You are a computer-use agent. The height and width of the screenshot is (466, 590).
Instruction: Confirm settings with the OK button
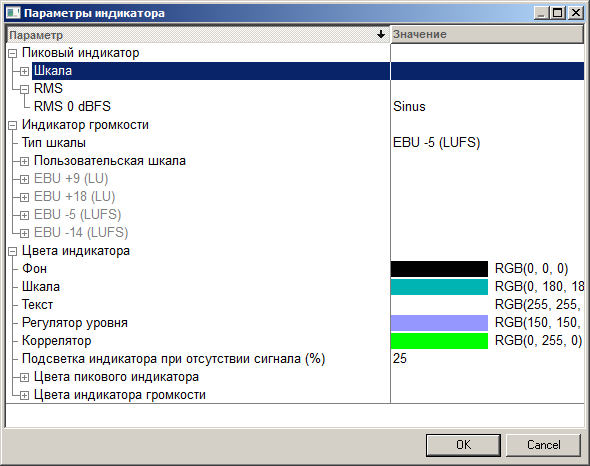(x=463, y=445)
